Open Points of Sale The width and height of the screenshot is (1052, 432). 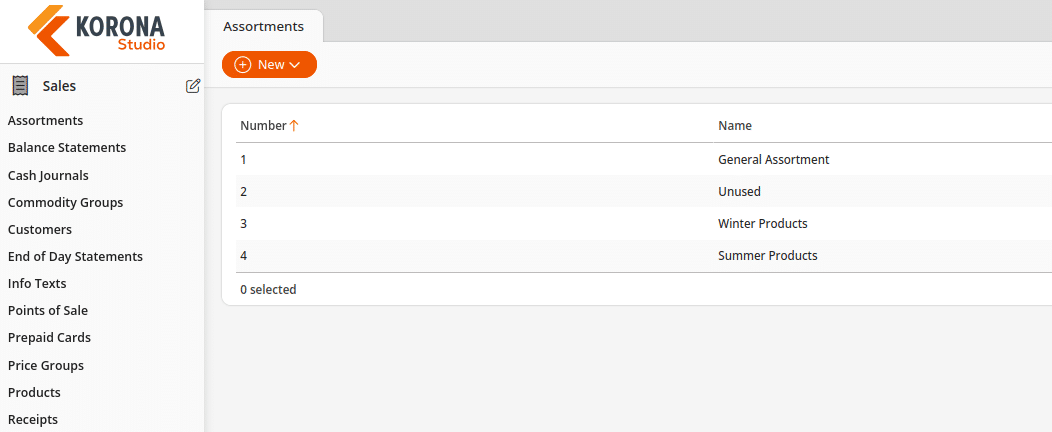[48, 311]
